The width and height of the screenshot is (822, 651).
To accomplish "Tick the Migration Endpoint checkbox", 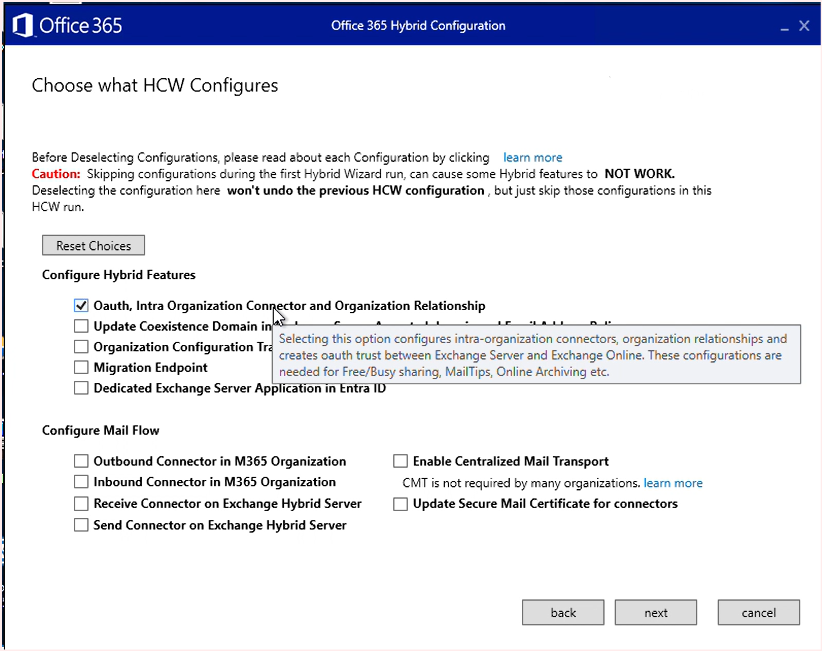I will tap(81, 367).
